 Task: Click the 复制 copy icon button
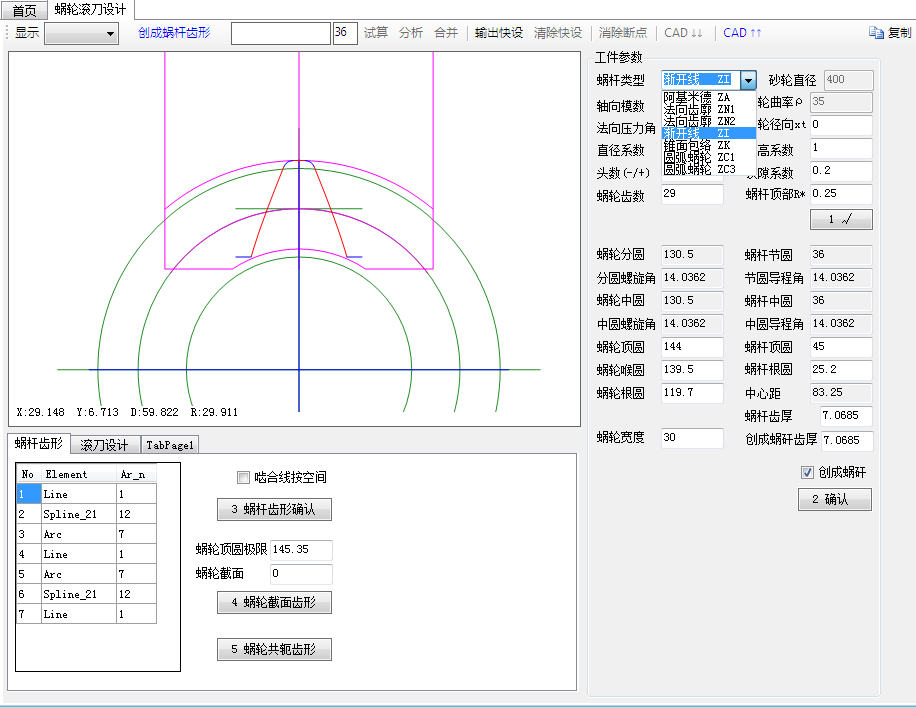[889, 33]
